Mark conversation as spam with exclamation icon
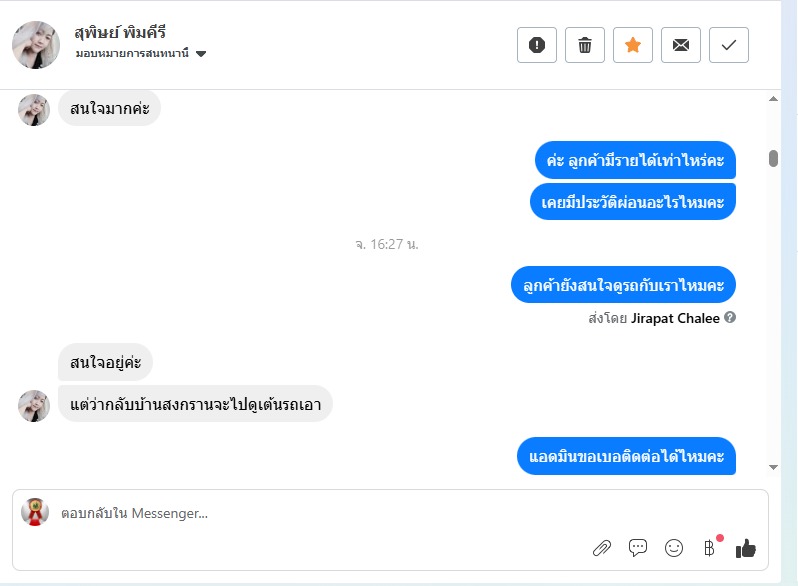Viewport: 798px width, 586px height. pyautogui.click(x=536, y=45)
